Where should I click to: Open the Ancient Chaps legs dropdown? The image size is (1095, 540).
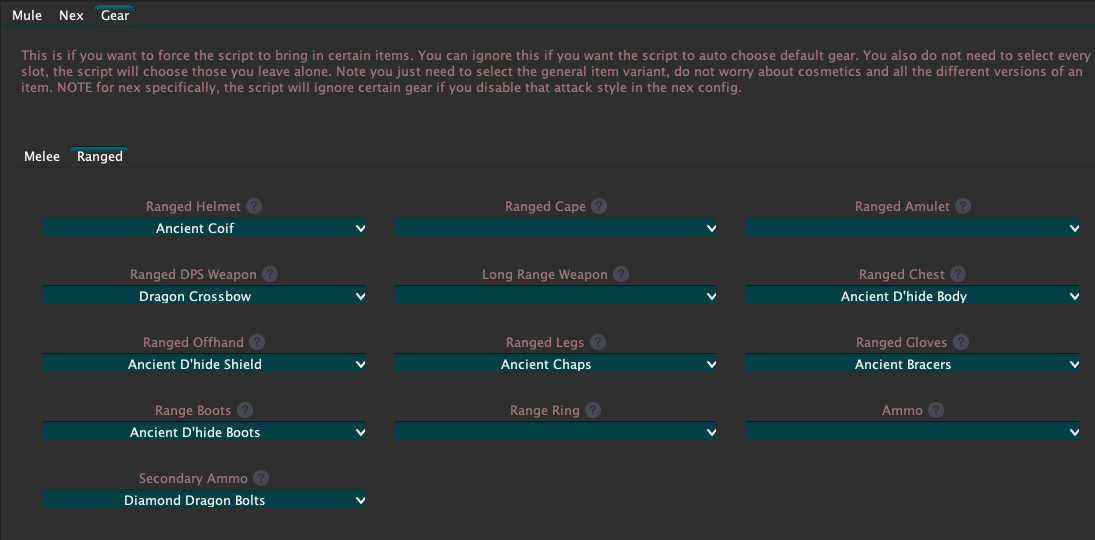point(556,364)
